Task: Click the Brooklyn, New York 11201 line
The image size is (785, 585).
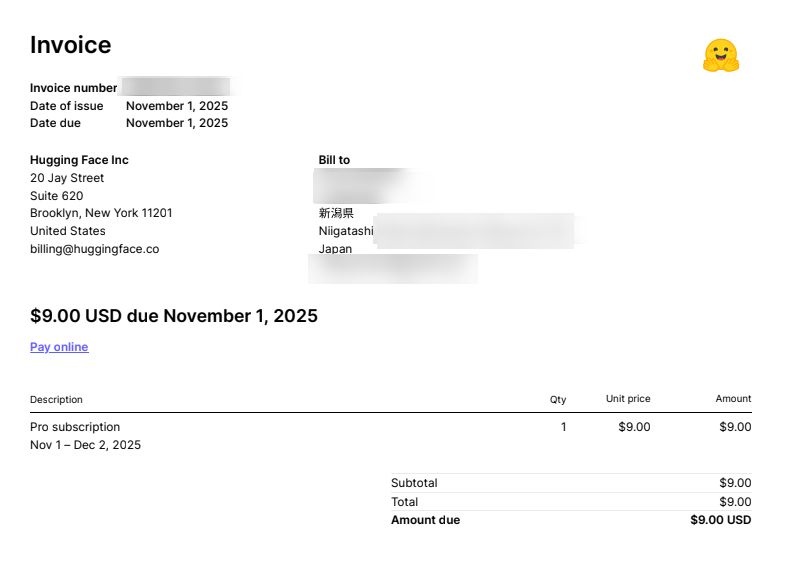Action: pos(101,213)
